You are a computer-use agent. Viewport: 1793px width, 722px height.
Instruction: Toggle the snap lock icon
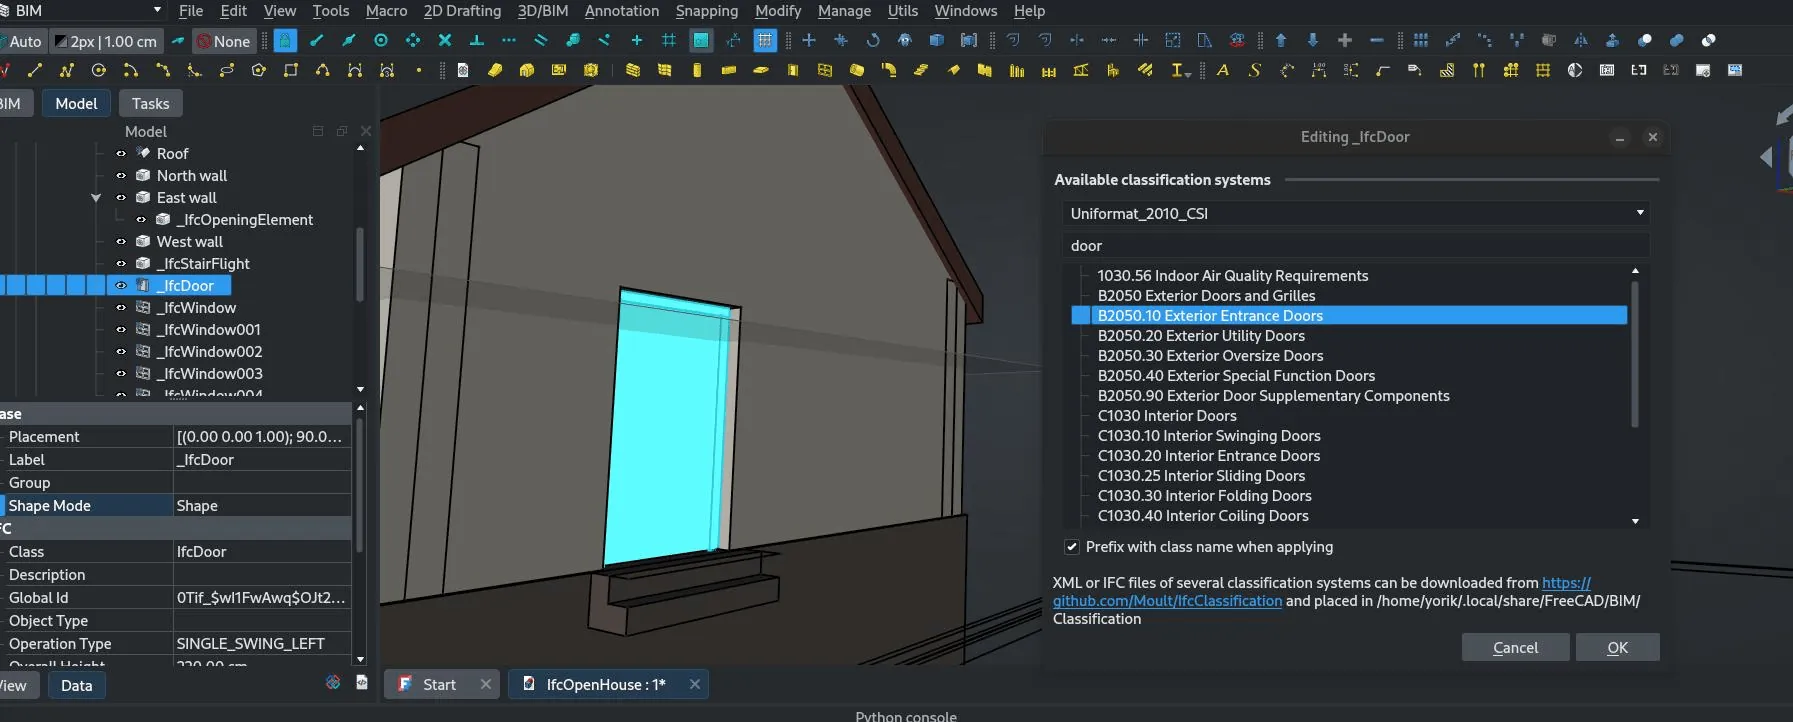tap(285, 41)
